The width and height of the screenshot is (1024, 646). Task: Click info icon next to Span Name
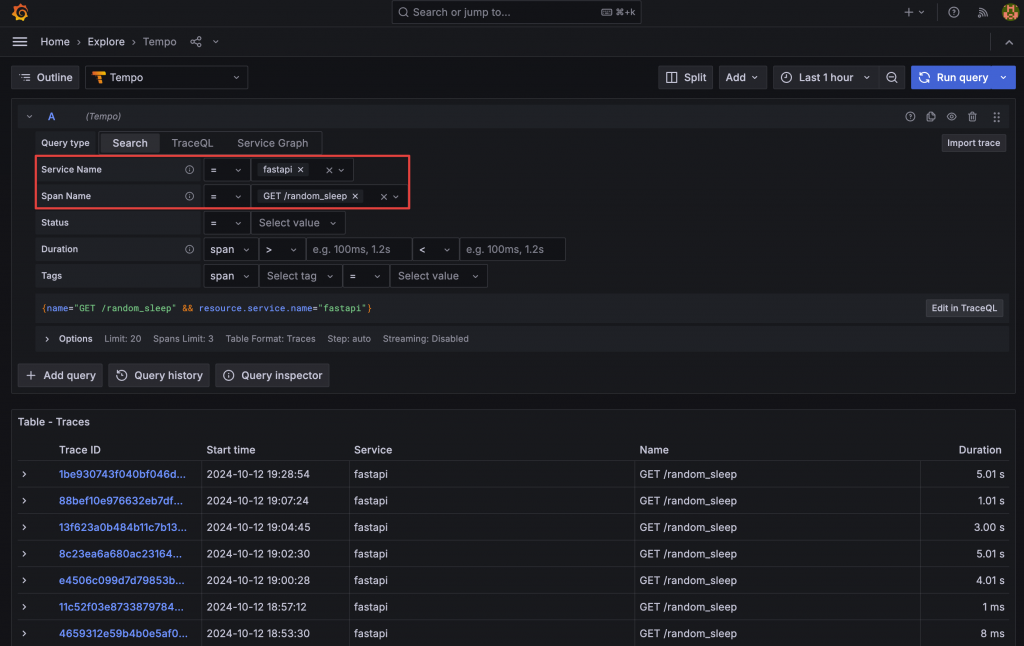(x=189, y=196)
